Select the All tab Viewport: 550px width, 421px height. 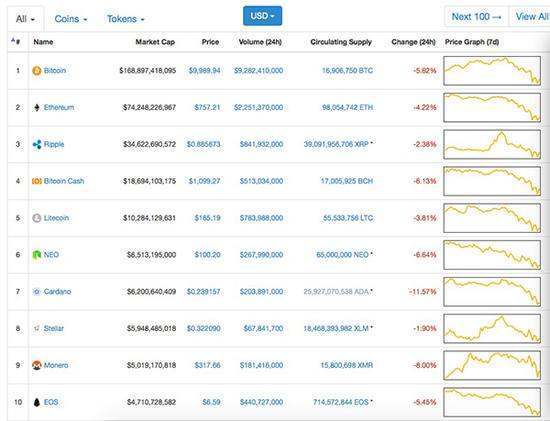[26, 19]
